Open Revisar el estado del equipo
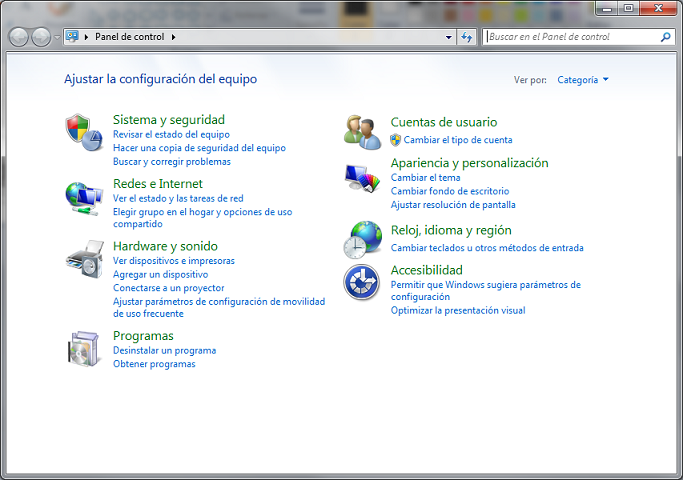This screenshot has width=683, height=480. (x=171, y=135)
